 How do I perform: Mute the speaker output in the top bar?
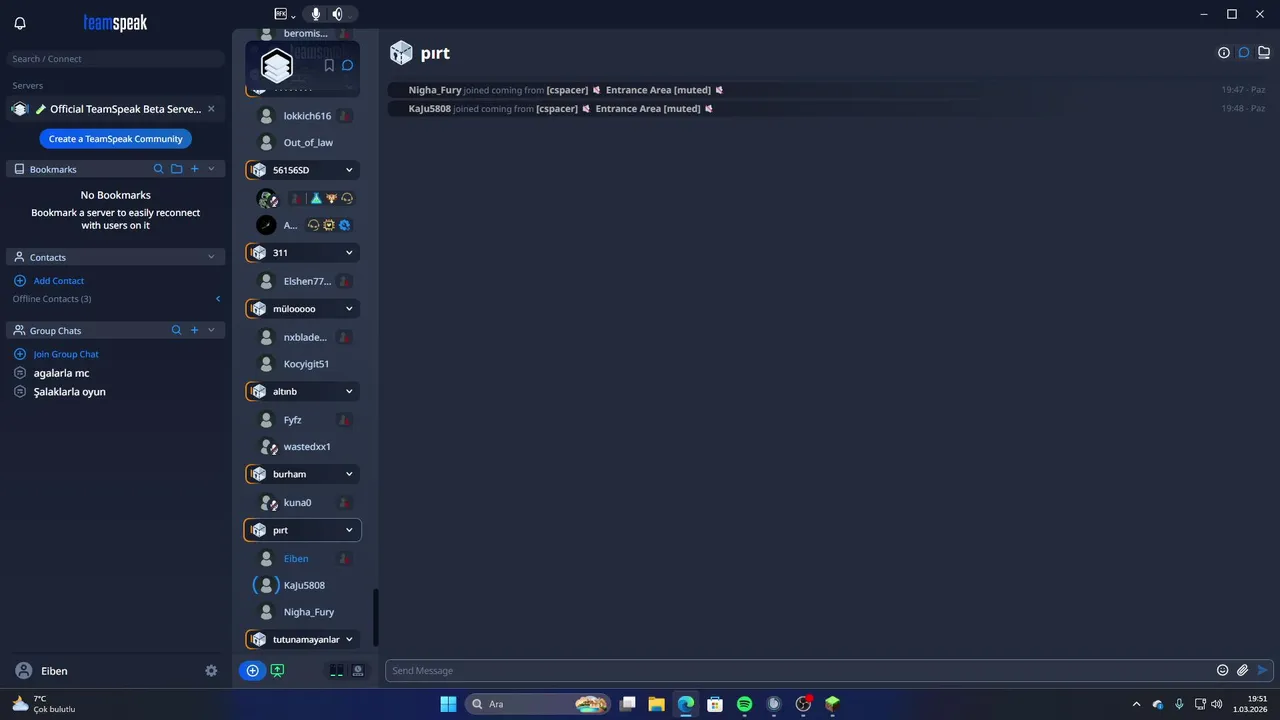click(x=337, y=14)
